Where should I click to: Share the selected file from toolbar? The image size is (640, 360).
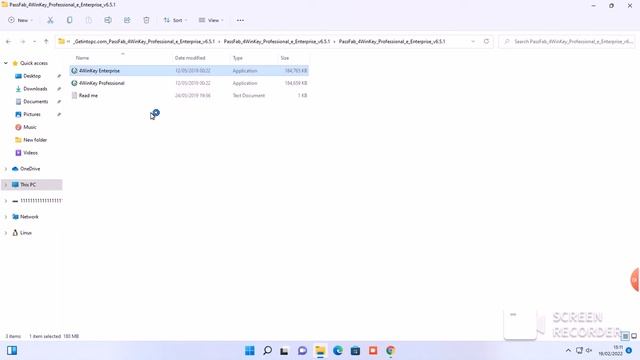coord(127,20)
